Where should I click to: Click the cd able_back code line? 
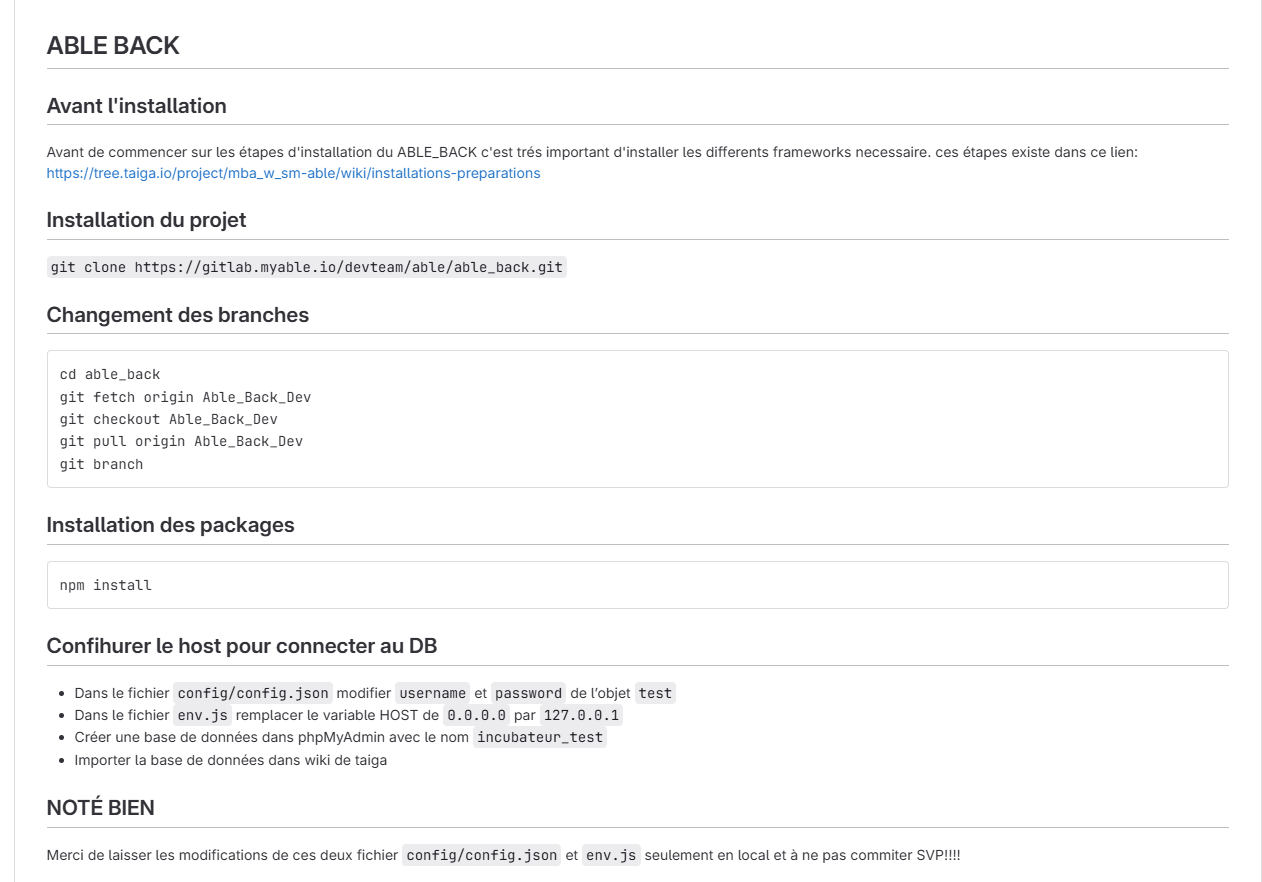pos(110,375)
